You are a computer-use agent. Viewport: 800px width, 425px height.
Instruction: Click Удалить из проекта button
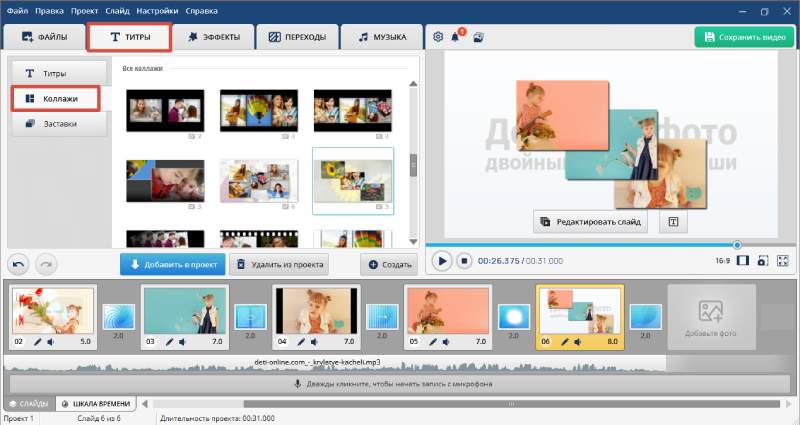(x=279, y=264)
